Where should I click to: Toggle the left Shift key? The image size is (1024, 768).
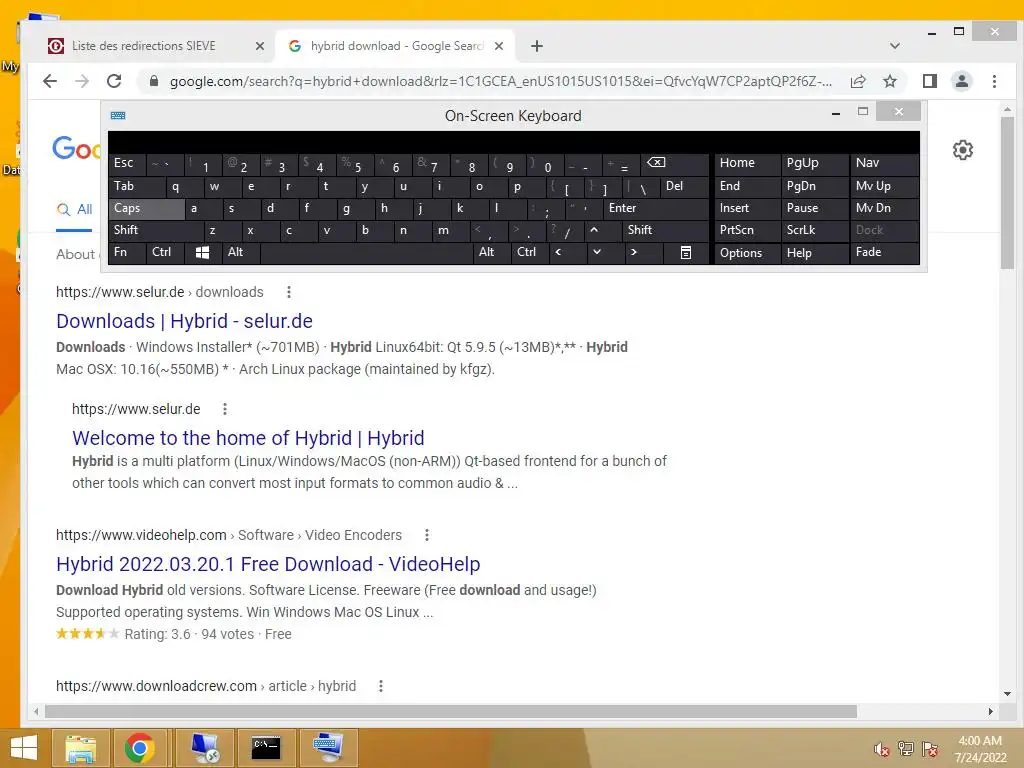click(156, 230)
